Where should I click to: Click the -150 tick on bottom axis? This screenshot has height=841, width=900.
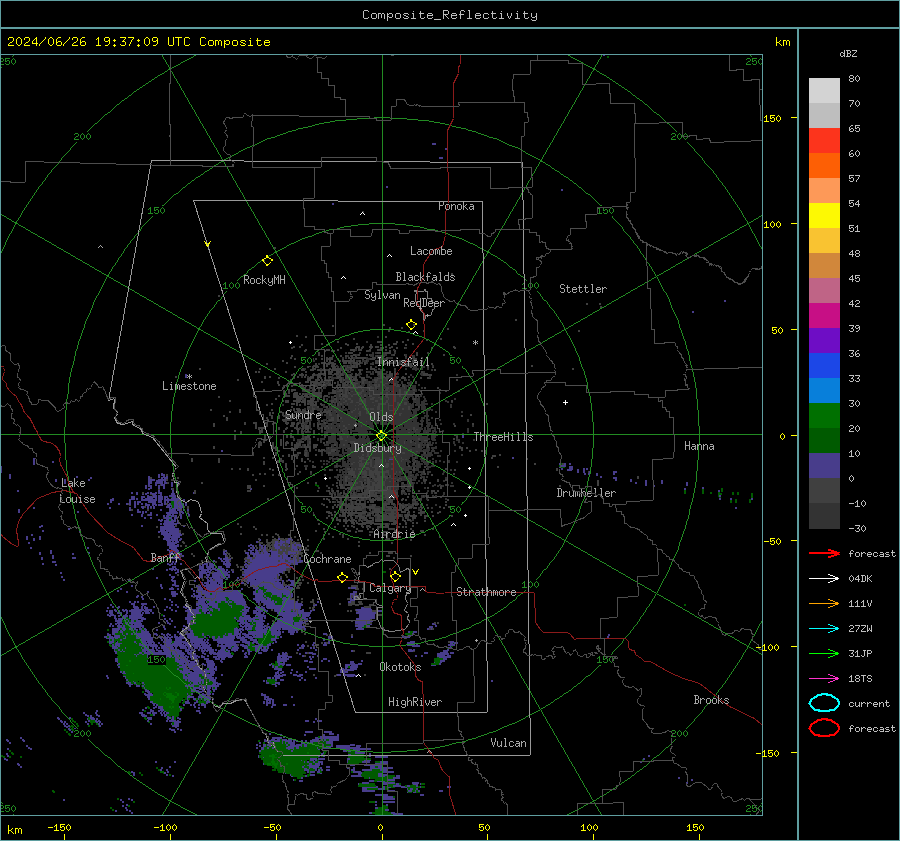(x=59, y=828)
